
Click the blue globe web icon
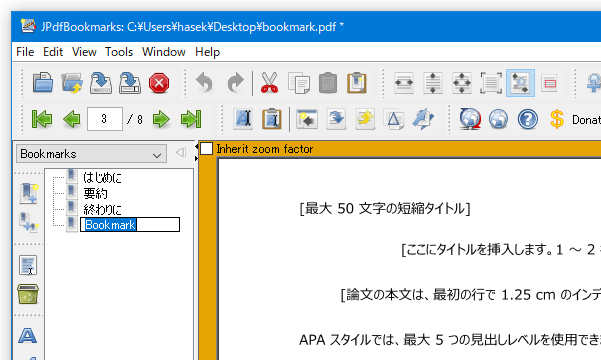pos(499,119)
